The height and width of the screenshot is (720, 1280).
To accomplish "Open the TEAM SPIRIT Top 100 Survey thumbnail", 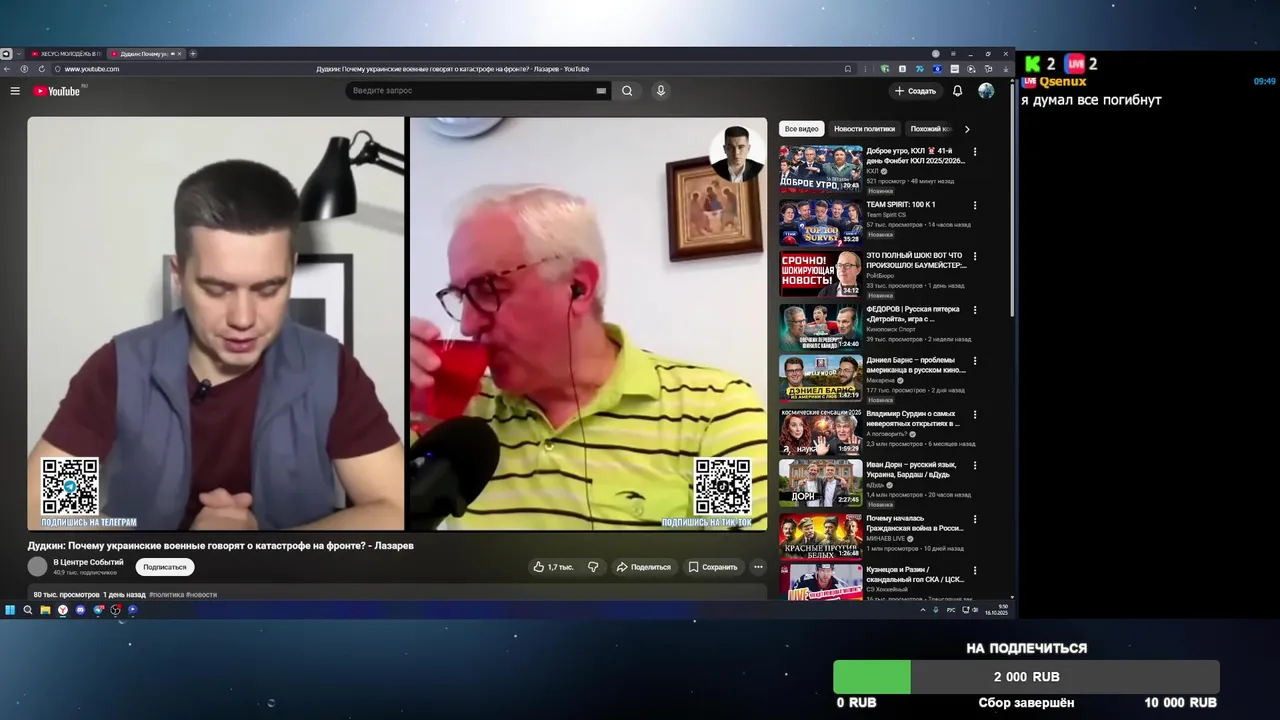I will [x=821, y=222].
